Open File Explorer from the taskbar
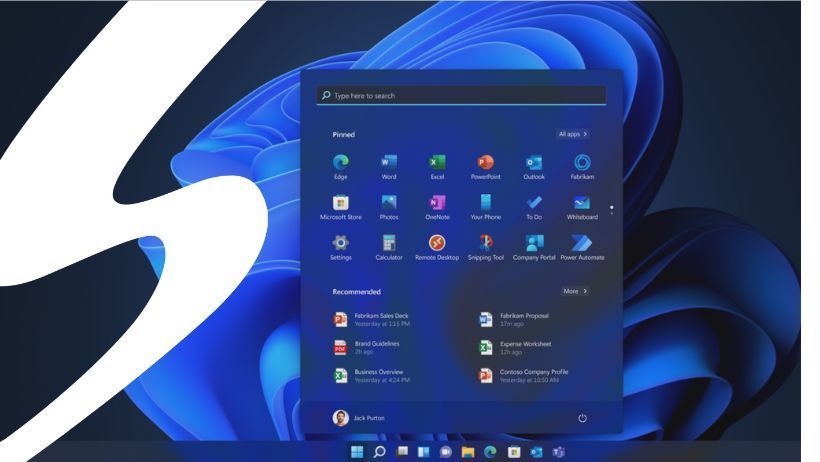The width and height of the screenshot is (820, 462). point(468,452)
